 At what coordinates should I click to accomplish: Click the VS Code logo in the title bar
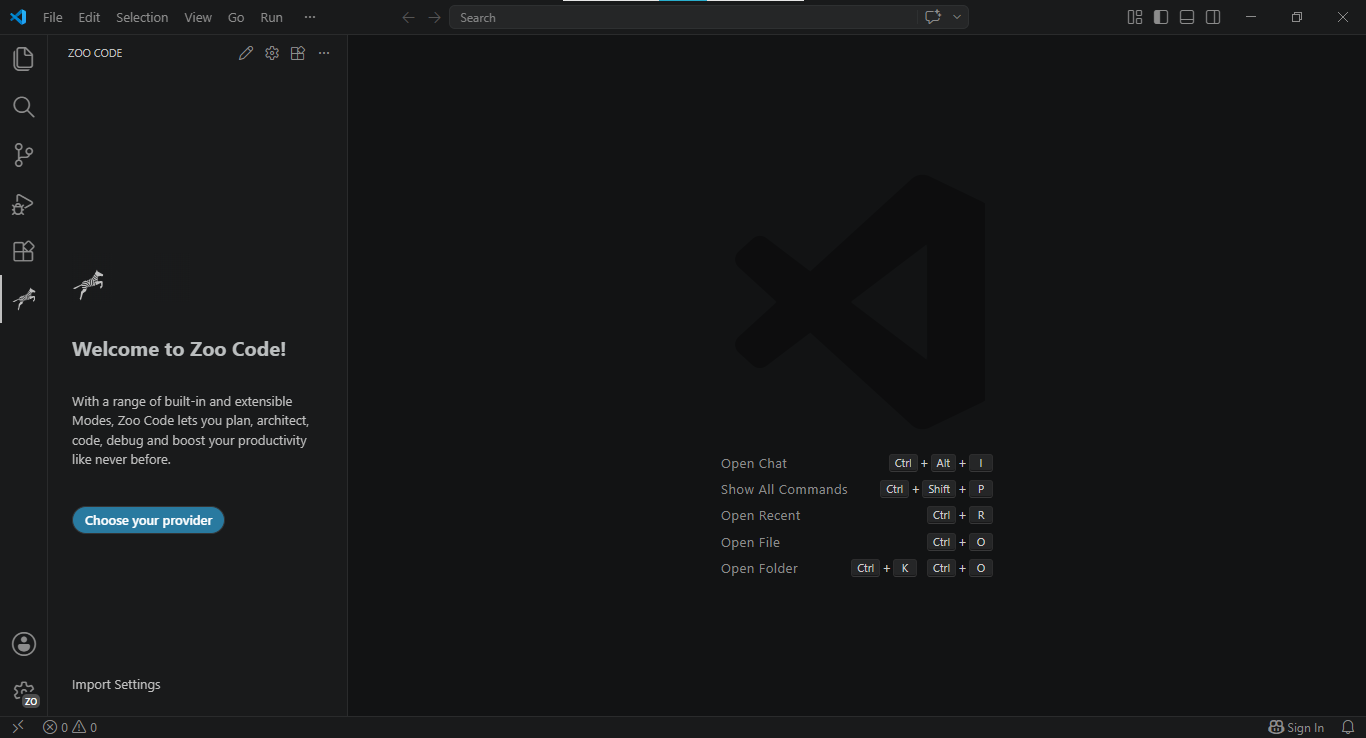click(x=18, y=17)
